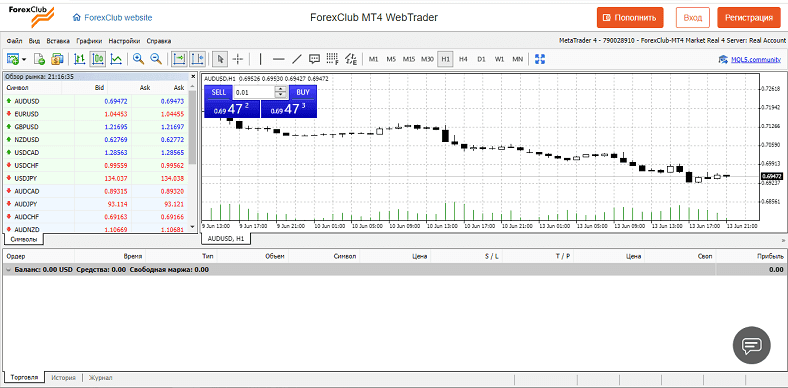Screen dimensions: 788x388
Task: Select AUDUSD in market watch
Action: (x=95, y=101)
